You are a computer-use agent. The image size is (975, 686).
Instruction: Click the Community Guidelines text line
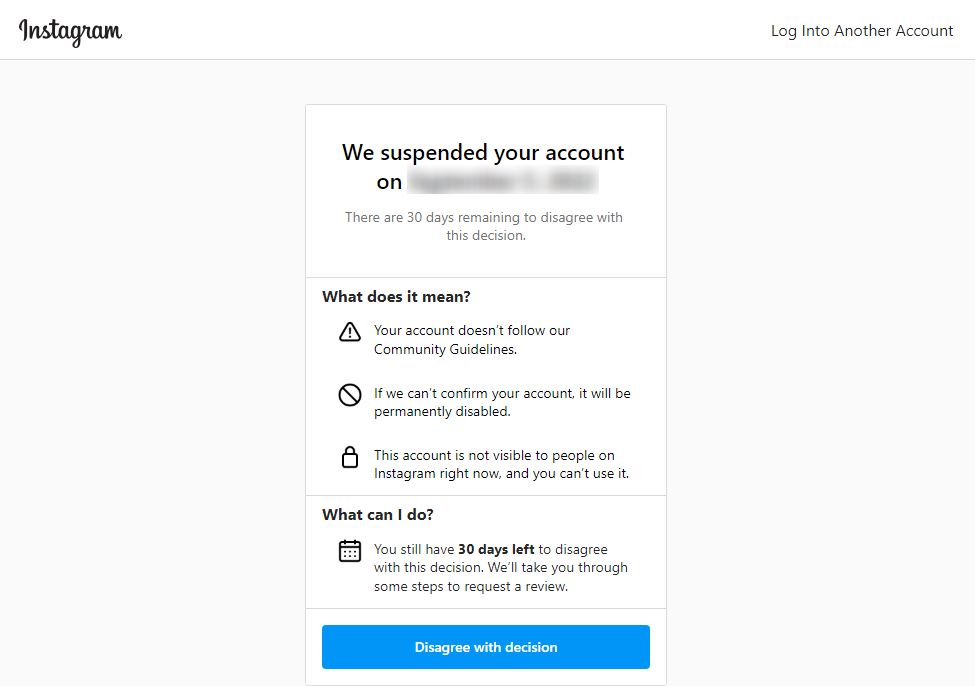pyautogui.click(x=445, y=350)
